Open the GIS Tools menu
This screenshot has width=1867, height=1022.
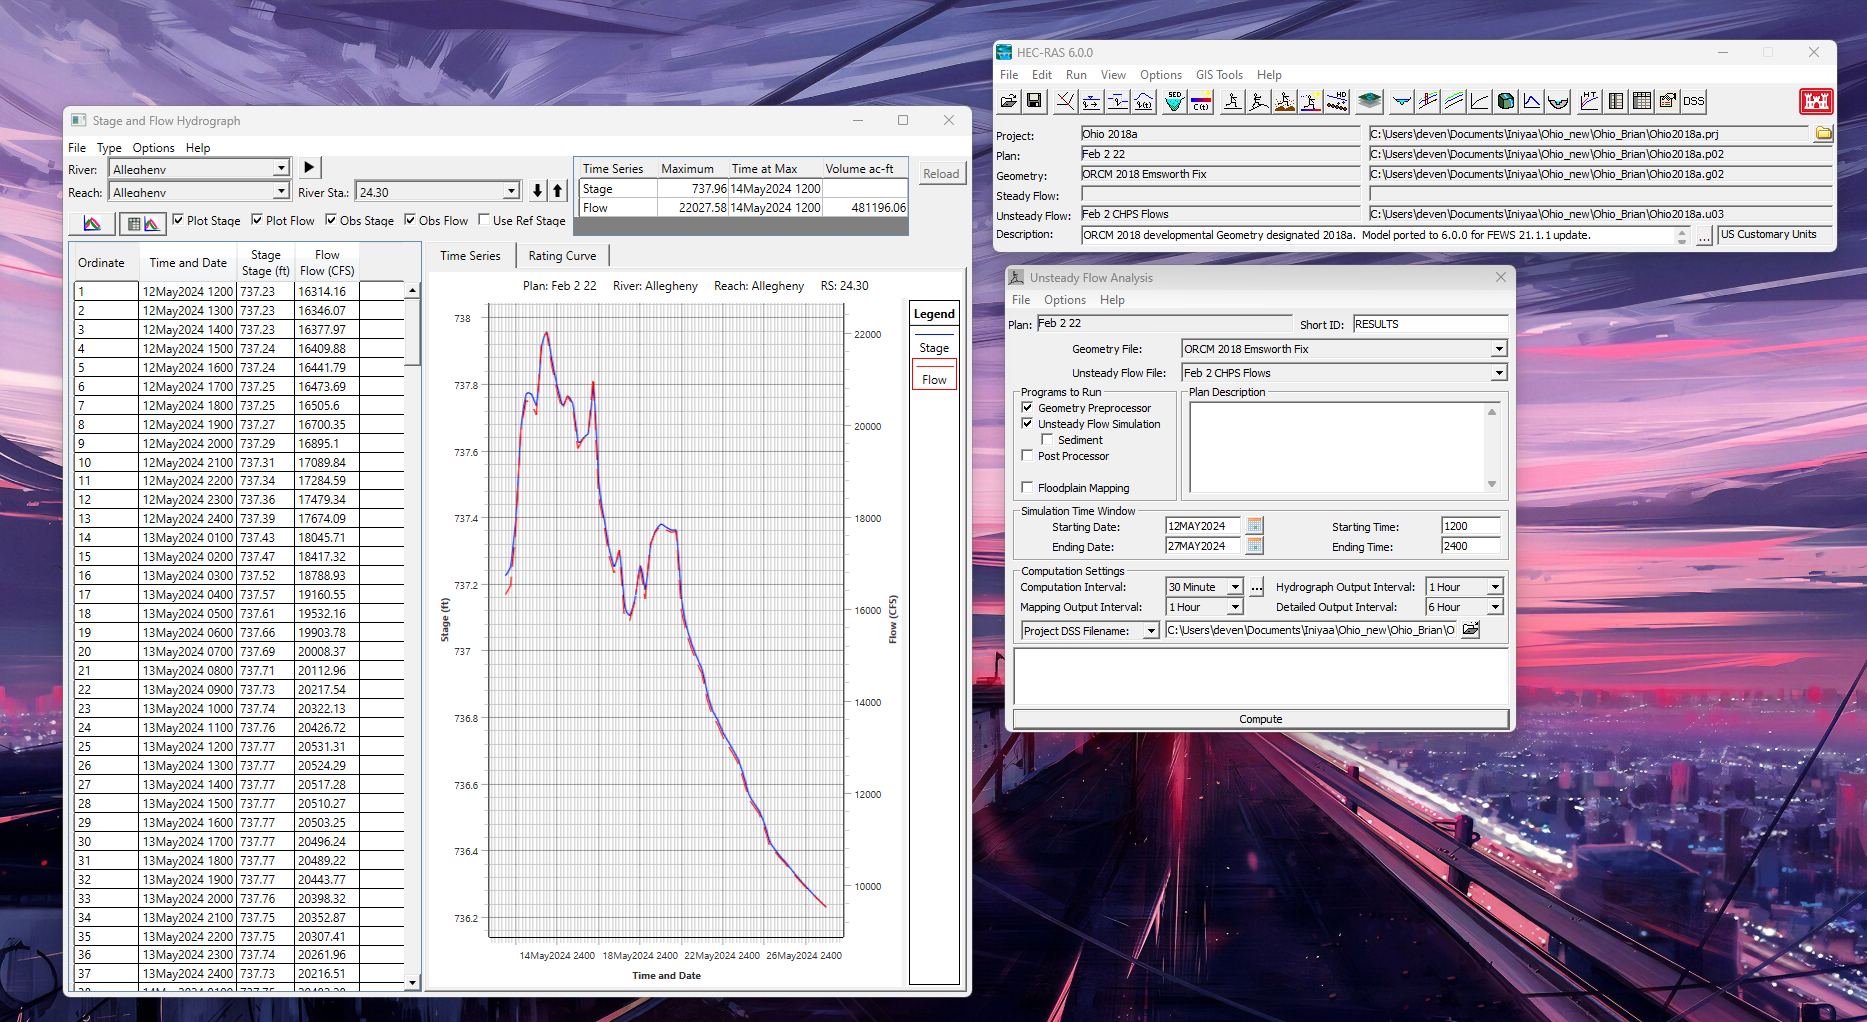tap(1219, 75)
